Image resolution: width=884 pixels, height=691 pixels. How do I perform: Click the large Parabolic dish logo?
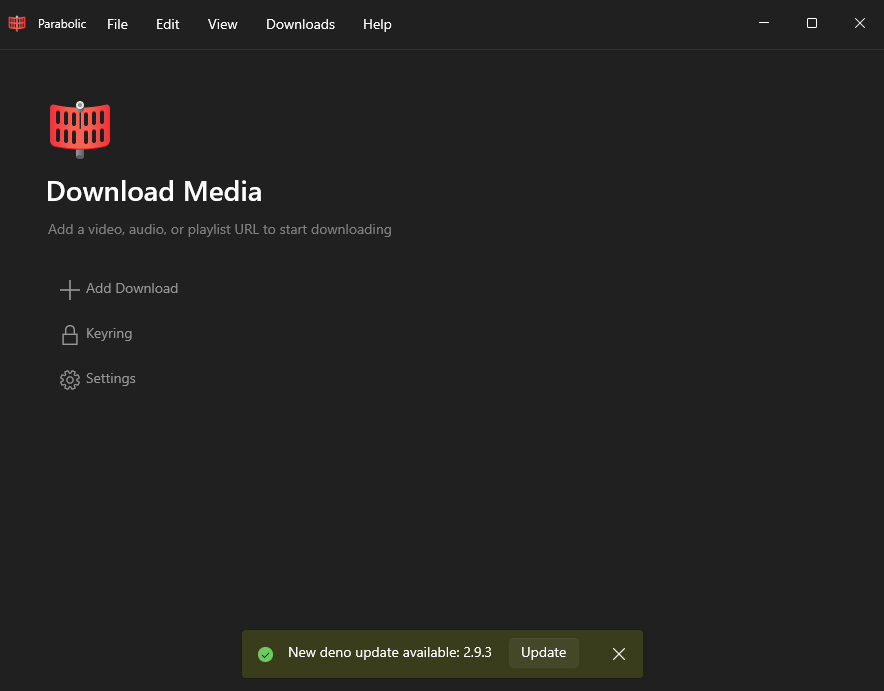[x=80, y=130]
